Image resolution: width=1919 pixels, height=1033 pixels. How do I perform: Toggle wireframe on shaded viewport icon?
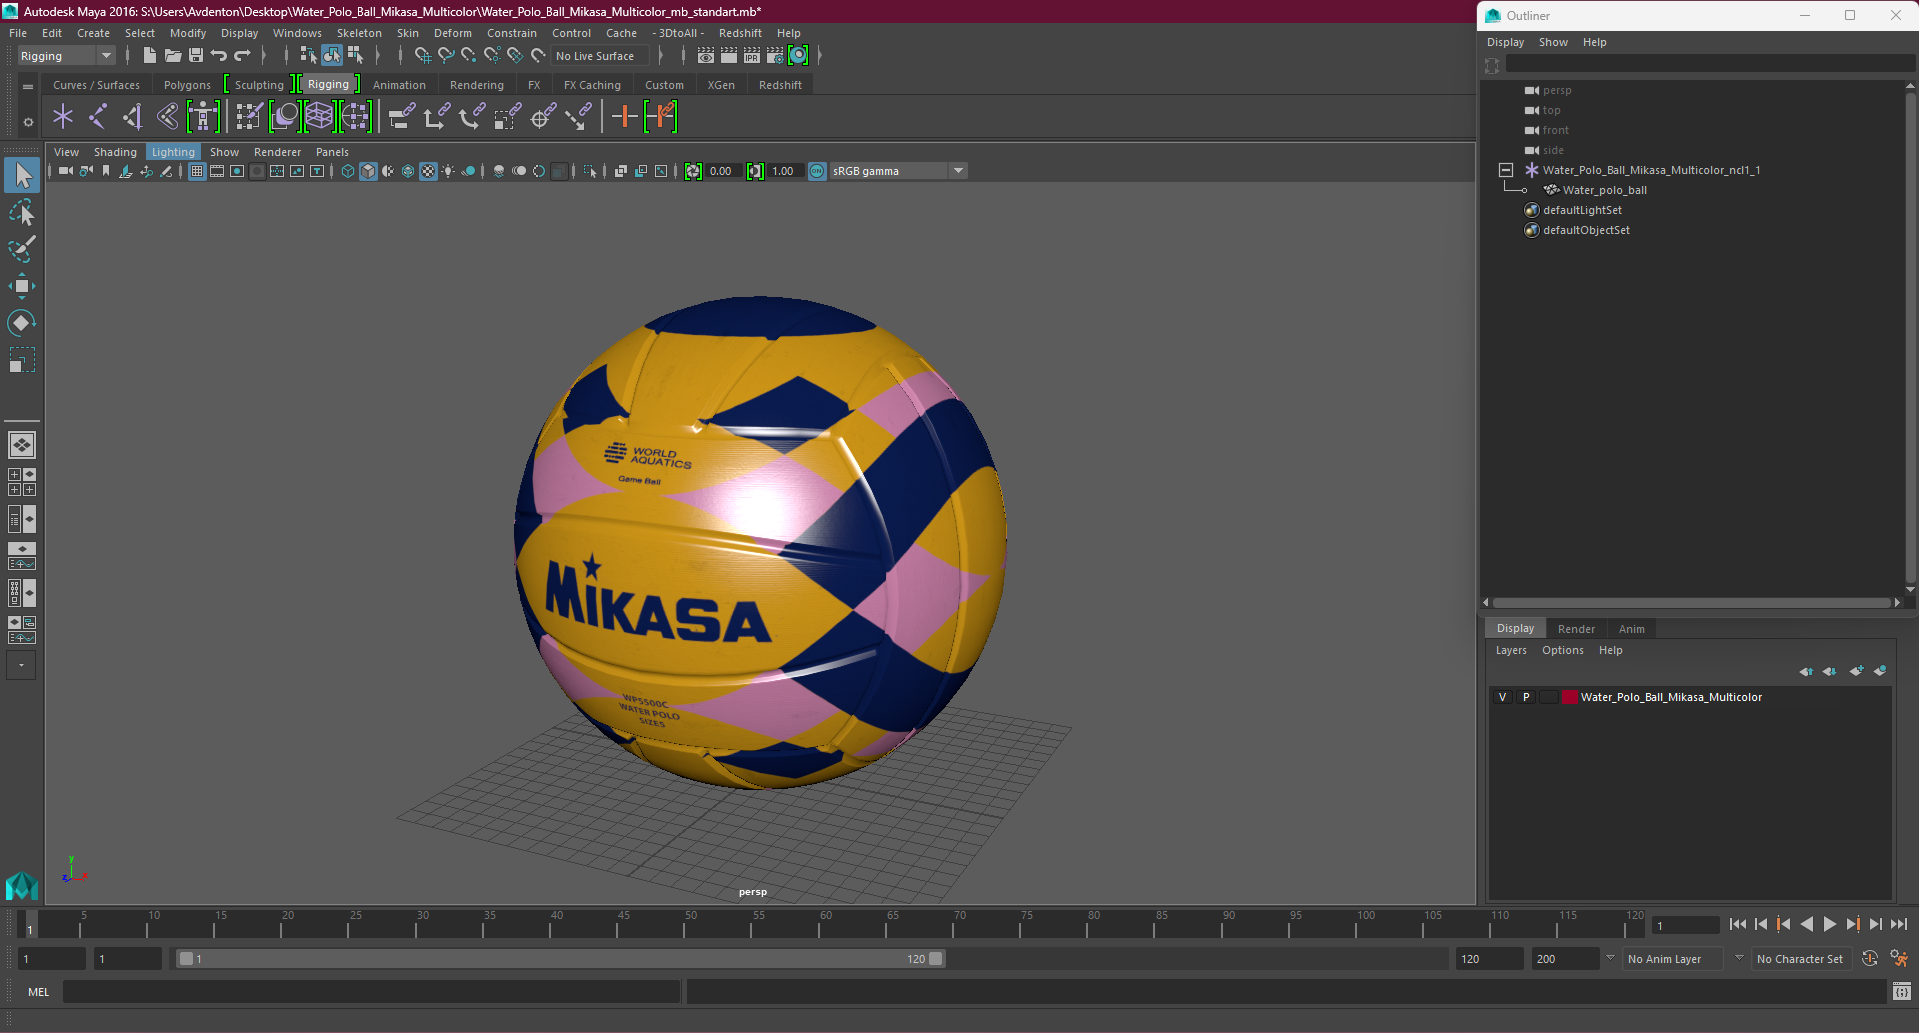click(x=408, y=171)
